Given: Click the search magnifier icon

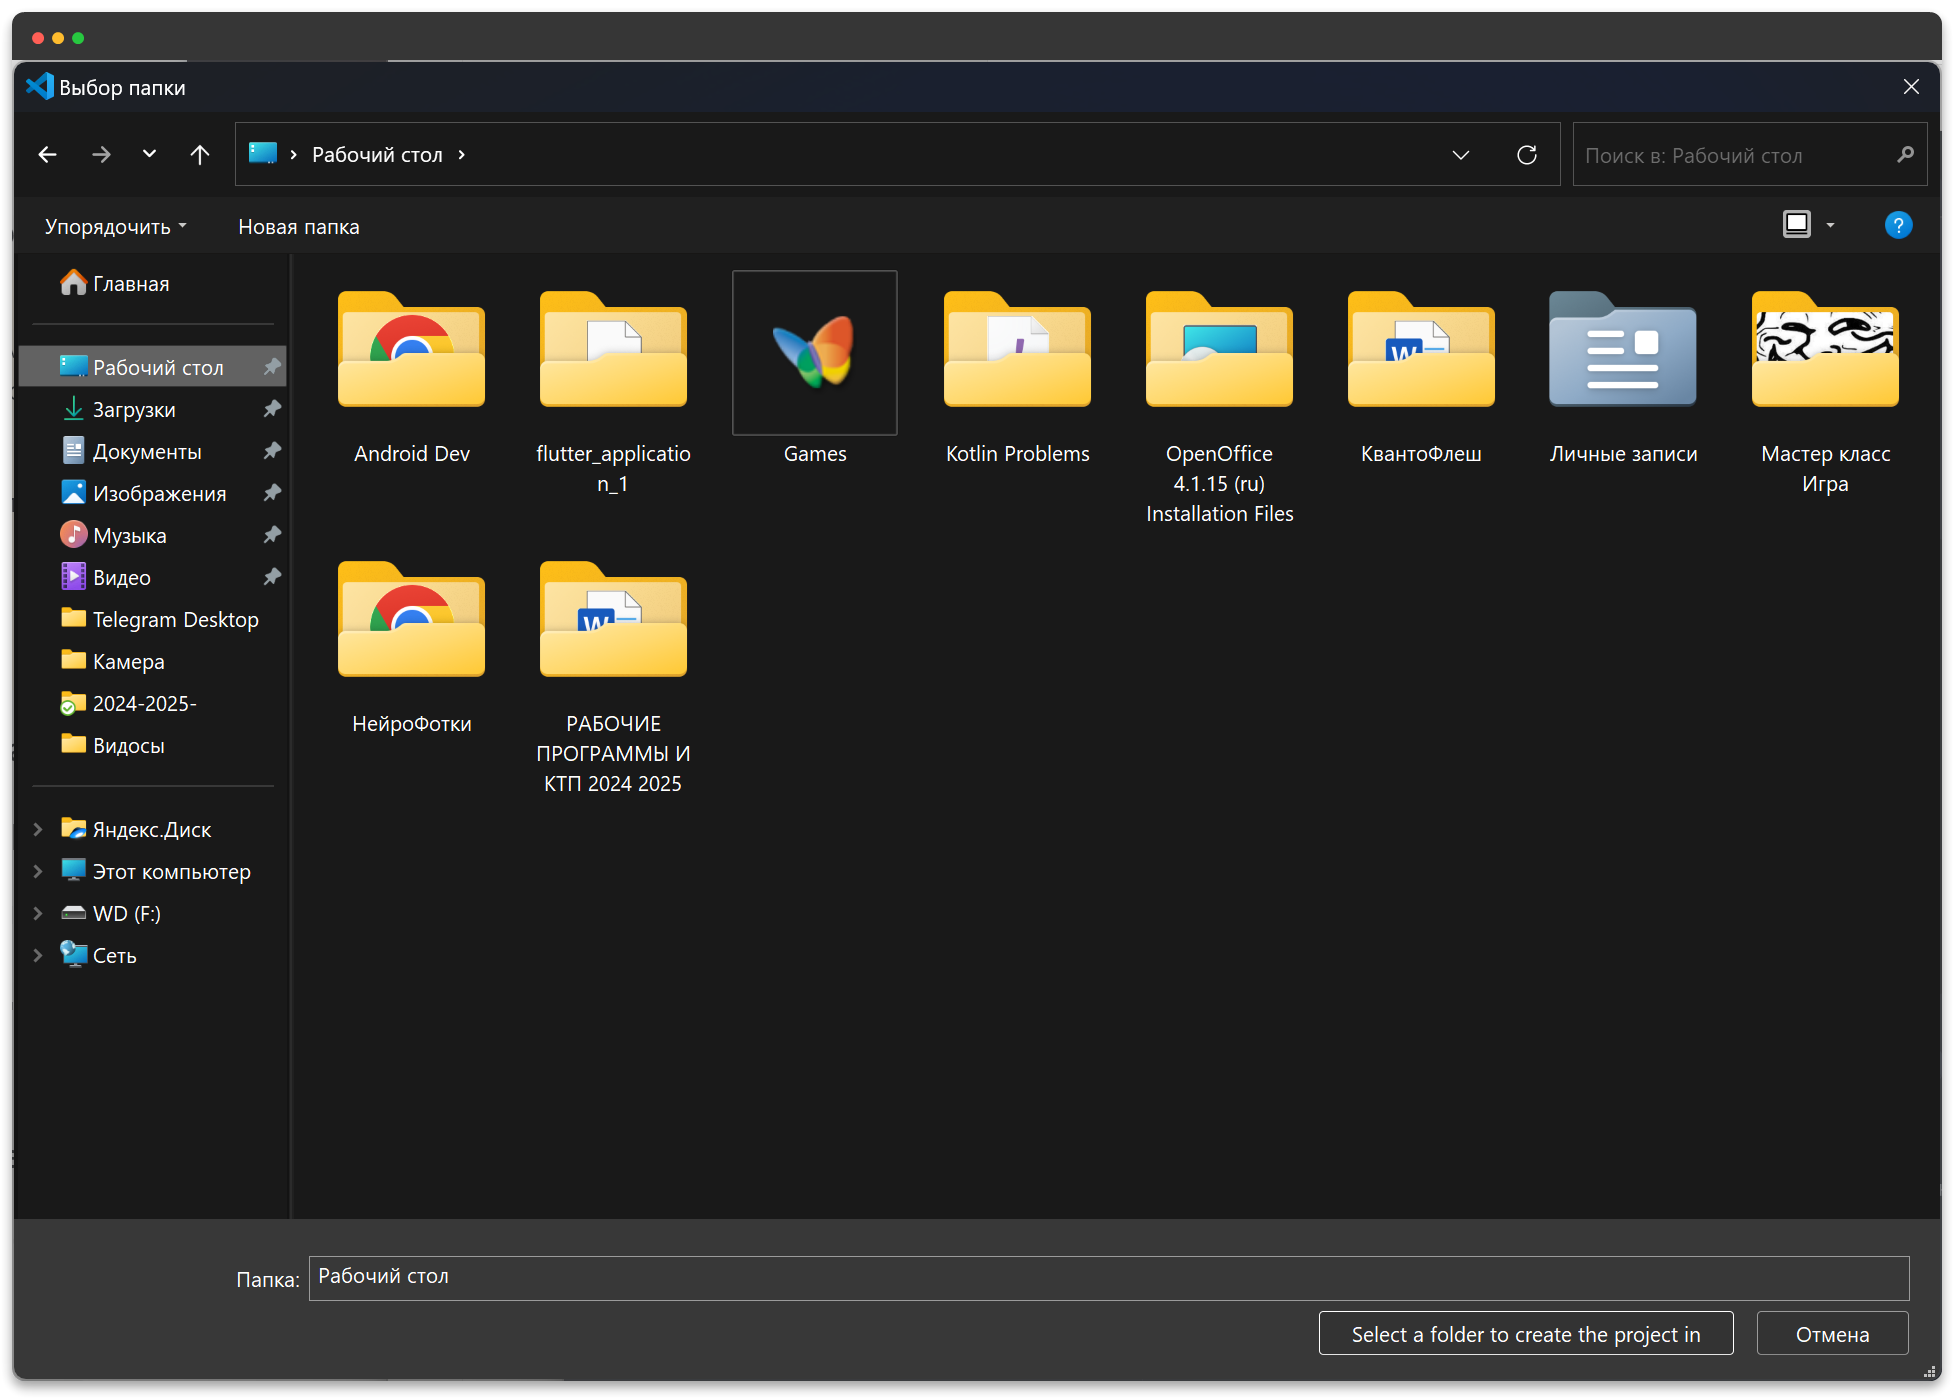Looking at the screenshot, I should pos(1905,154).
